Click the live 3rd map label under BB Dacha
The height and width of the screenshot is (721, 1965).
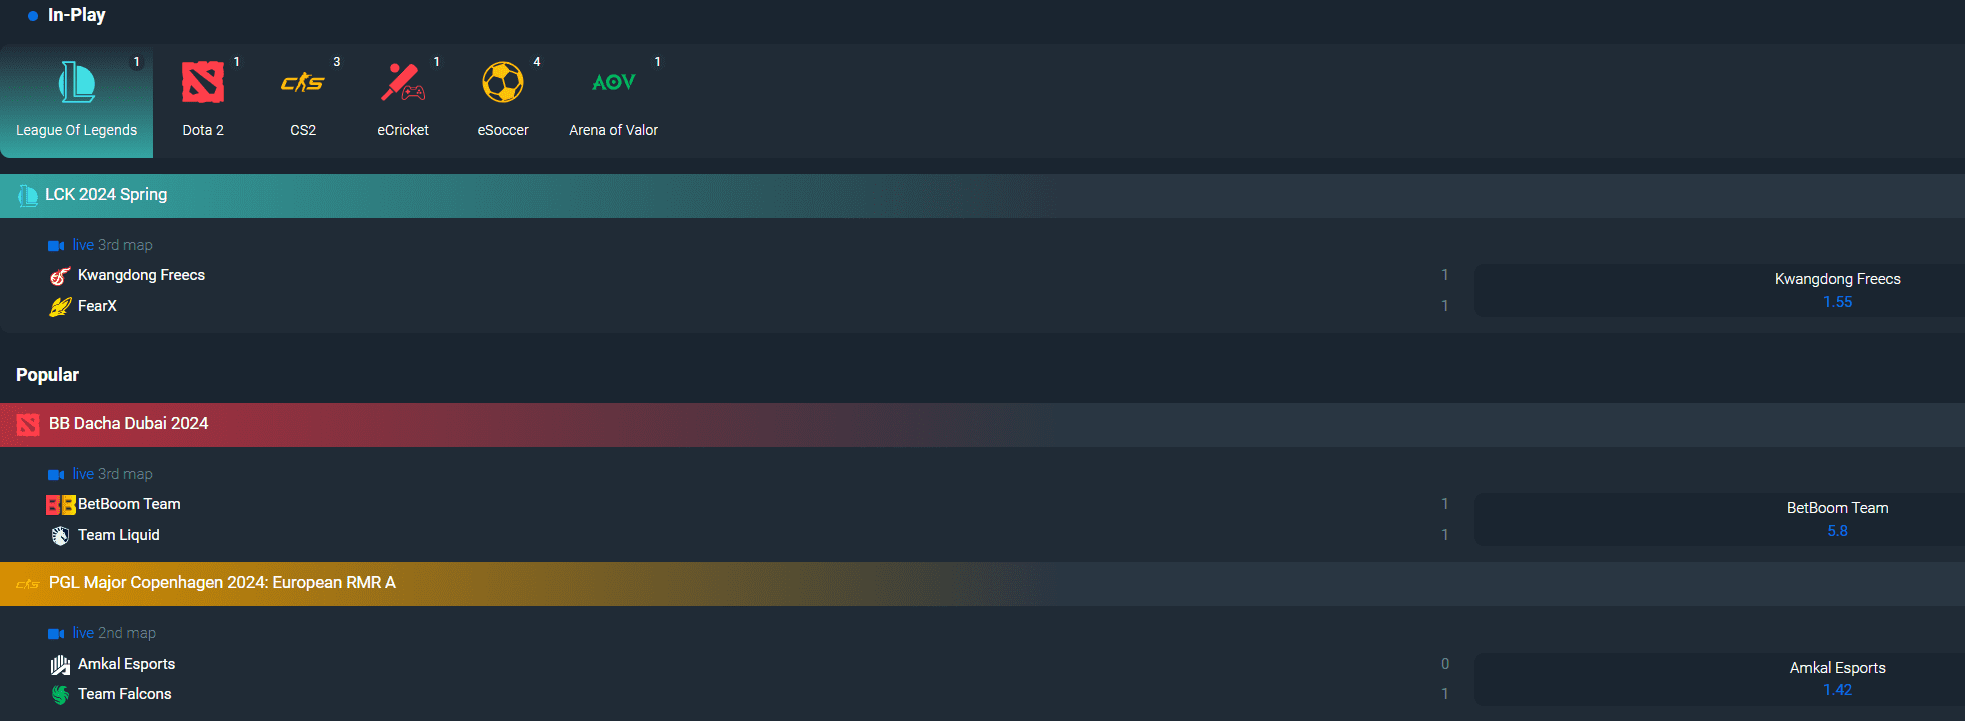click(x=112, y=474)
